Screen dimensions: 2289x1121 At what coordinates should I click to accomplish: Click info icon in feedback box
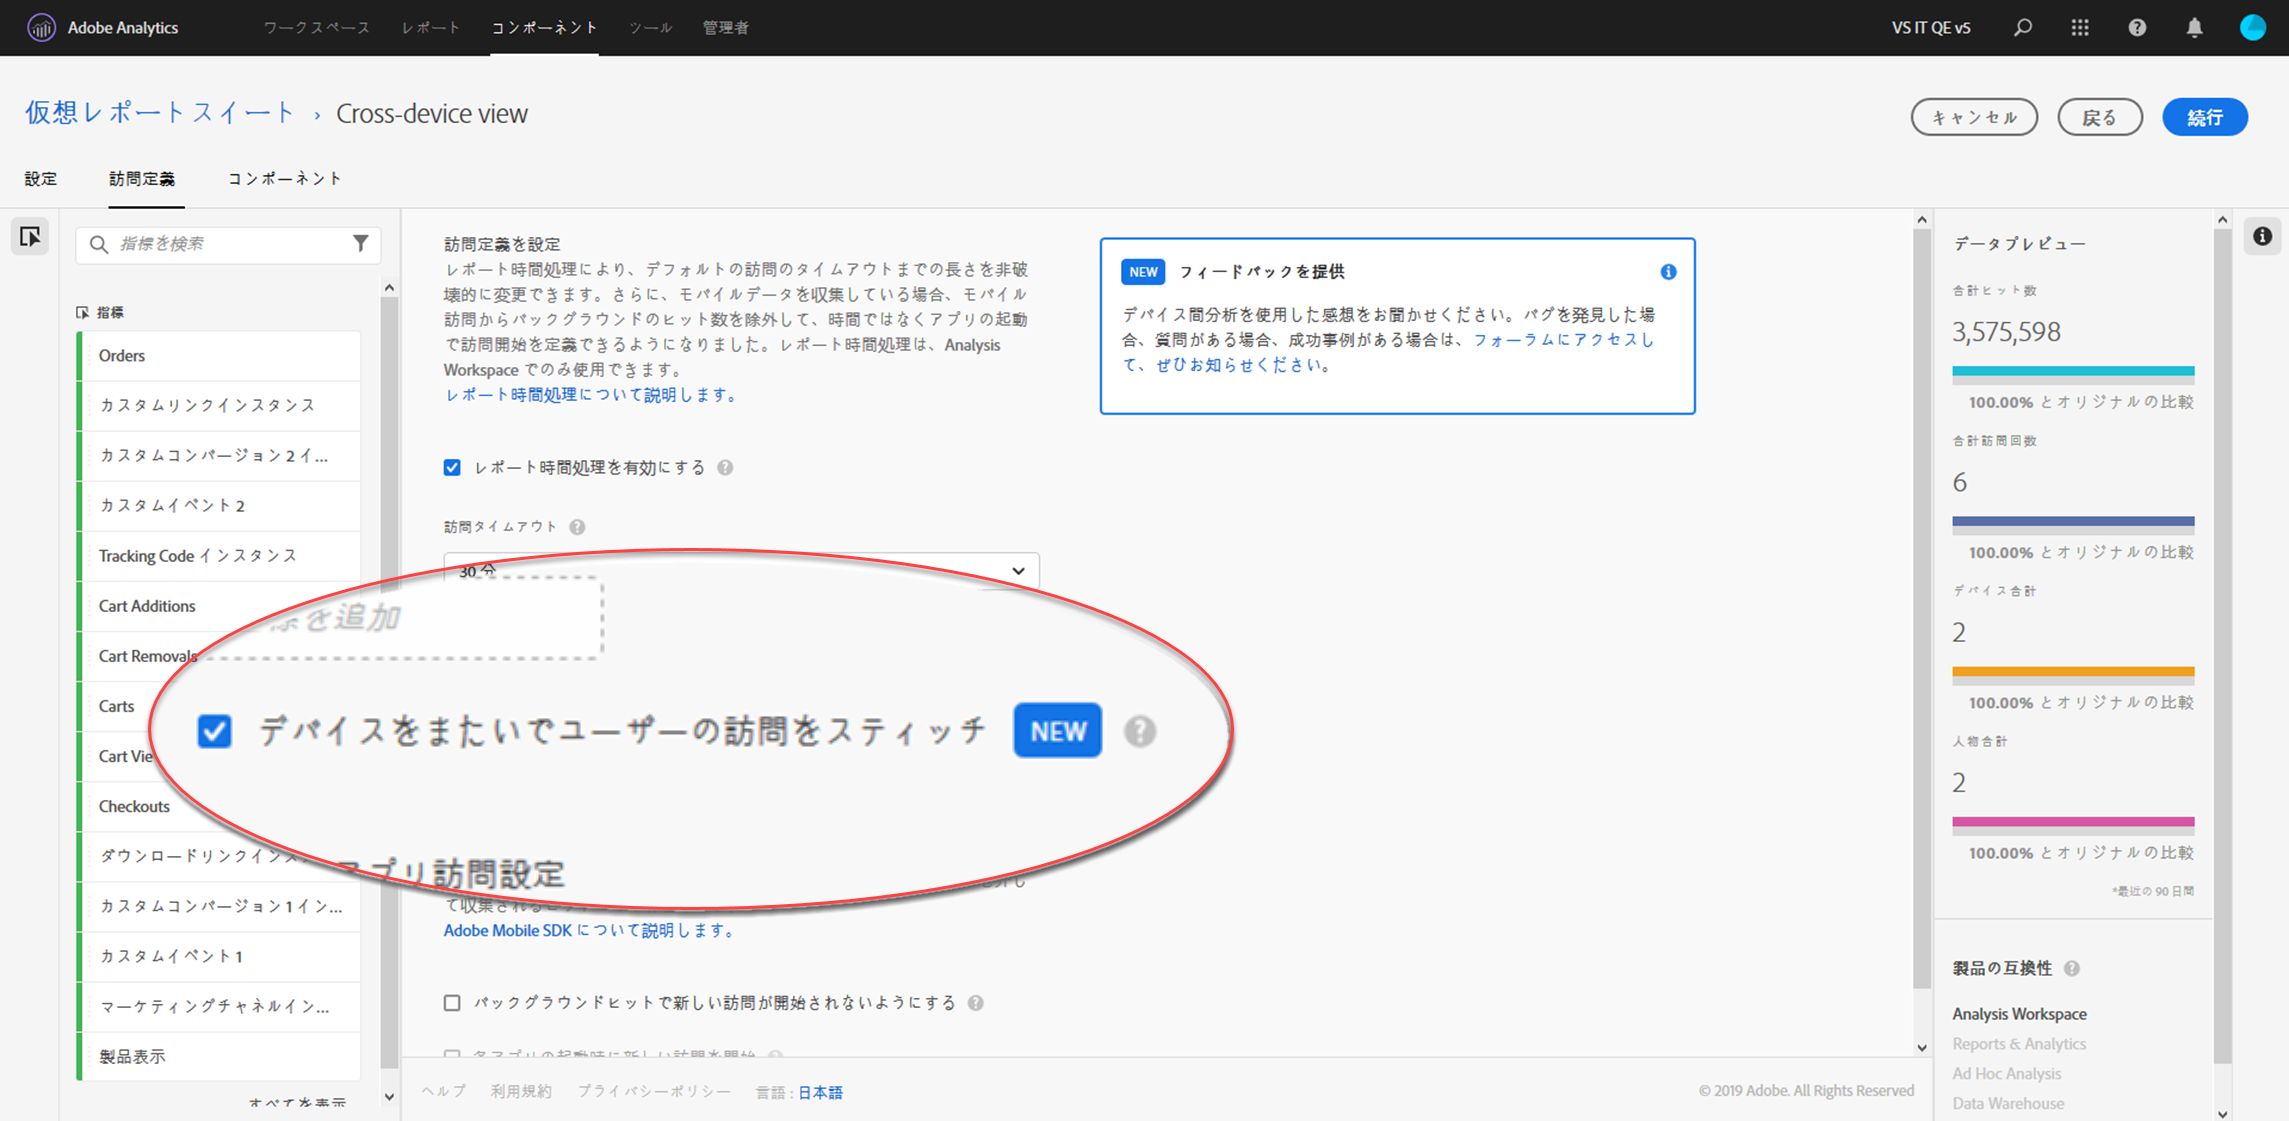(1668, 272)
